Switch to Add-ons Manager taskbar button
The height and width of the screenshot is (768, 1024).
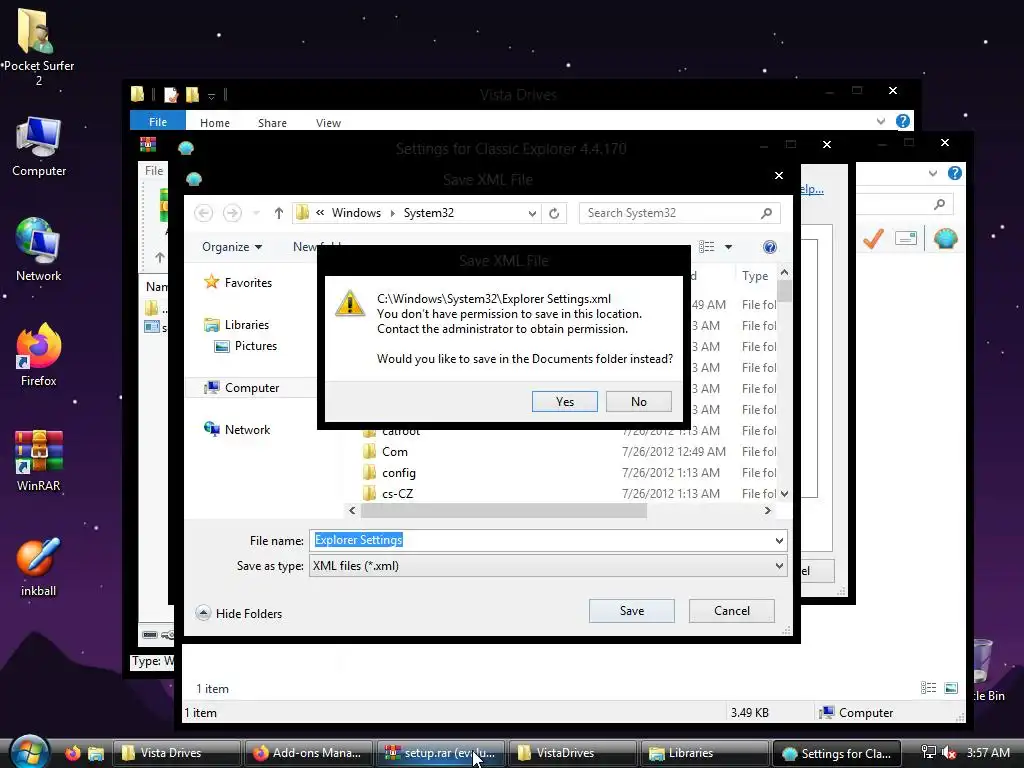308,753
